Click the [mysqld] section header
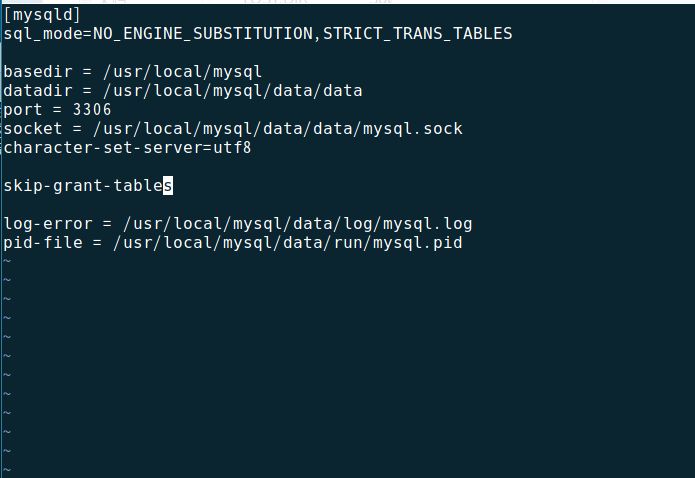695x478 pixels. pos(42,15)
